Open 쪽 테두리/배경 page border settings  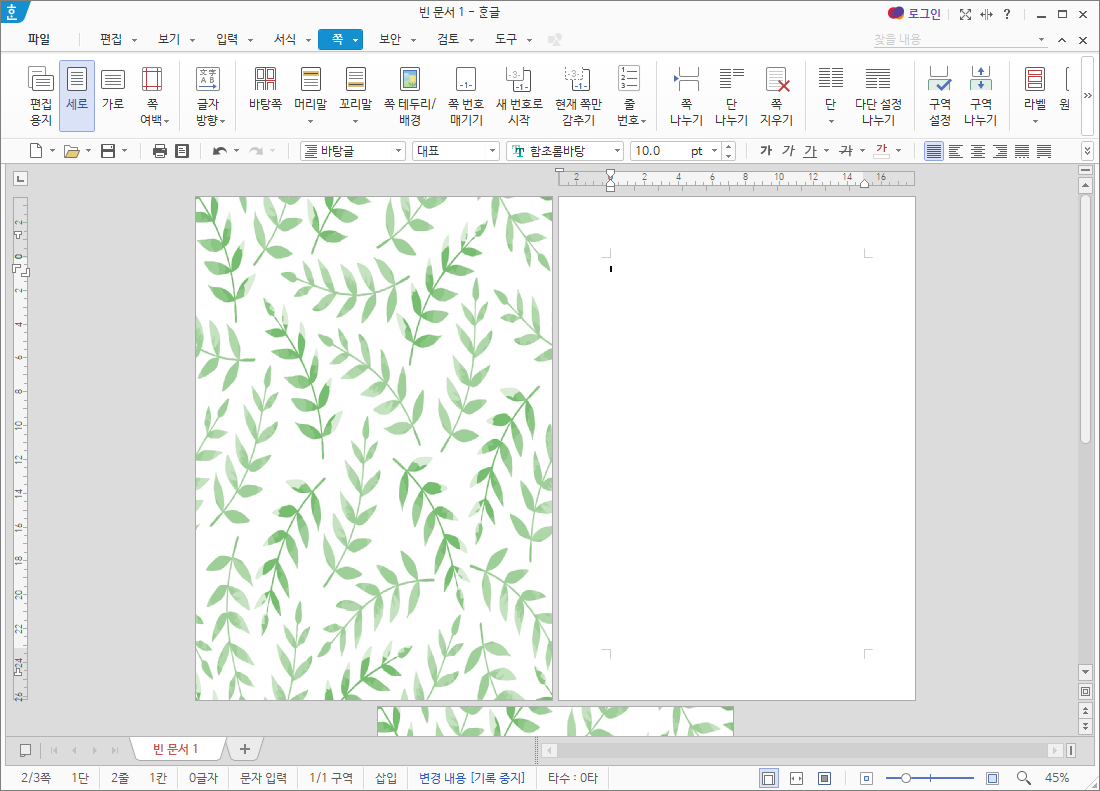coord(410,95)
